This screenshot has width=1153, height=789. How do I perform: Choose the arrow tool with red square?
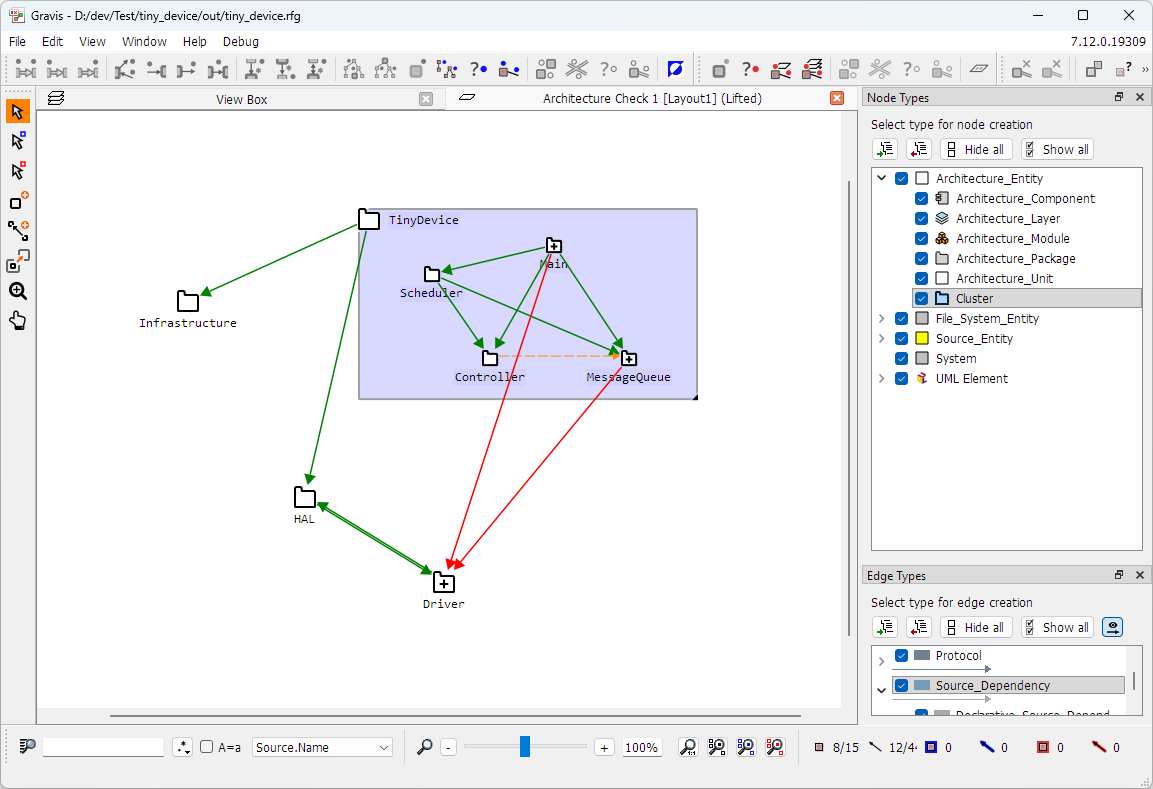[18, 171]
